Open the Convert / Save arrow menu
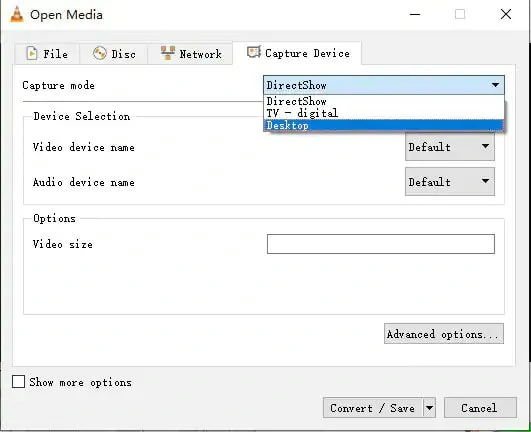Image resolution: width=531 pixels, height=432 pixels. (x=429, y=408)
